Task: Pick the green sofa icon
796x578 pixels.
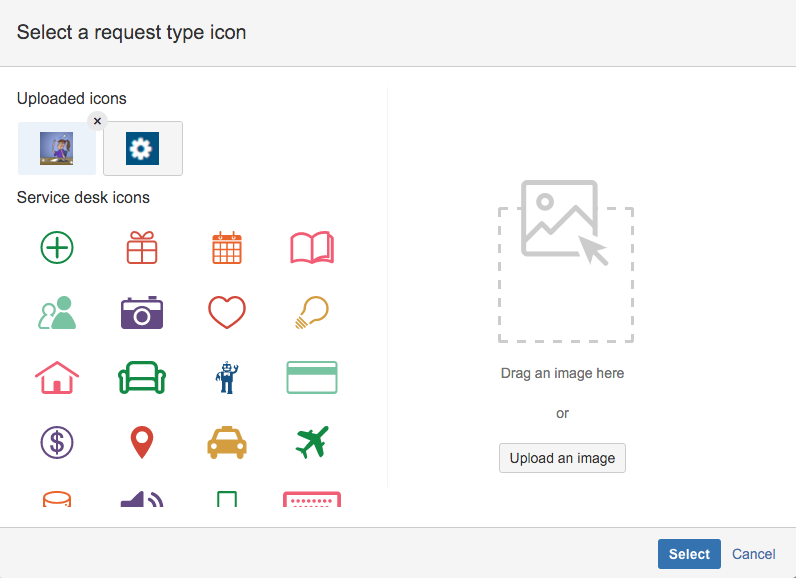Action: 142,377
